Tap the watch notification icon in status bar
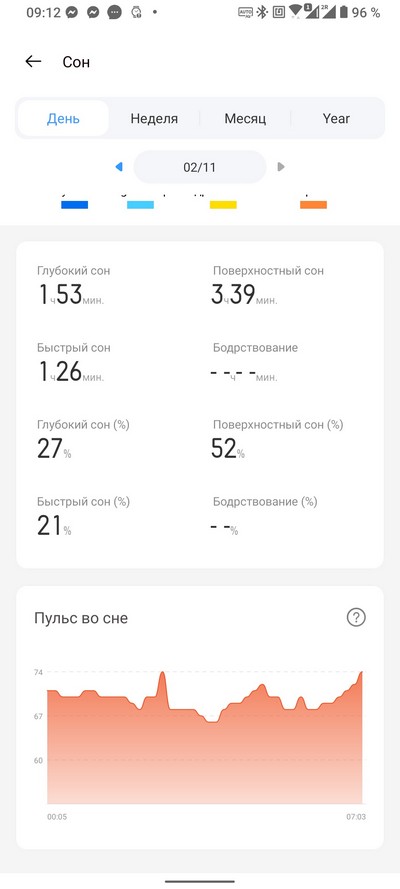The width and height of the screenshot is (400, 889). point(136,12)
